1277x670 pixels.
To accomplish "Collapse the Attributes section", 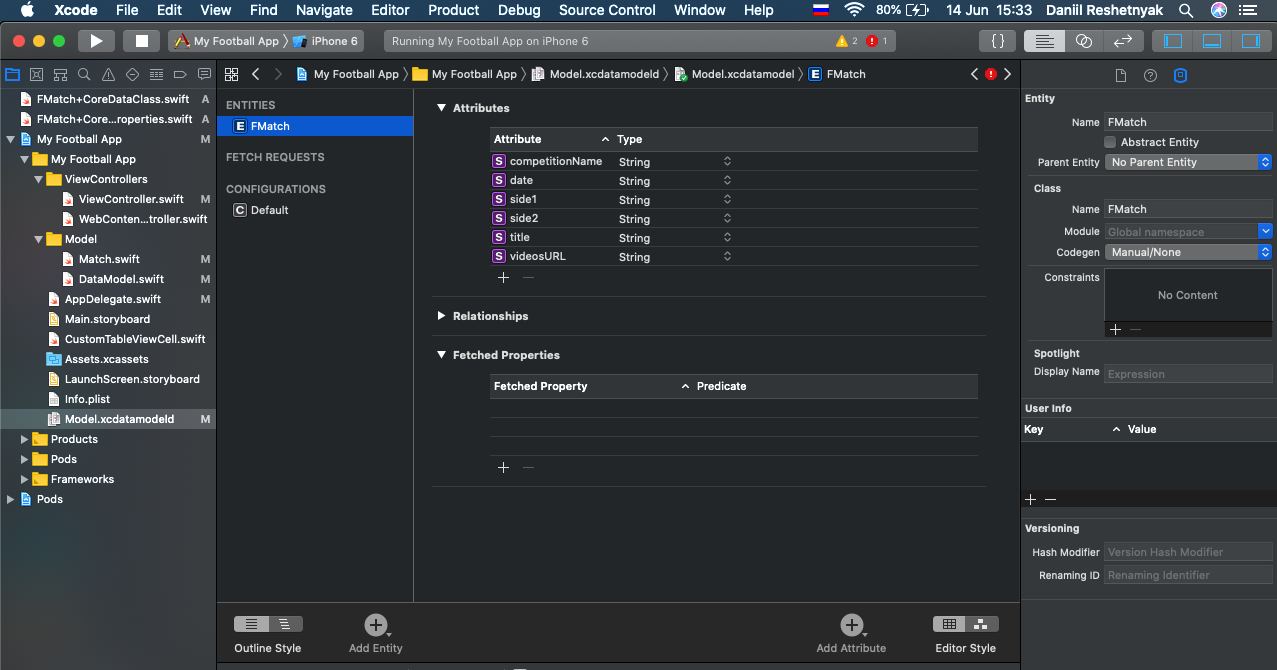I will pos(441,108).
